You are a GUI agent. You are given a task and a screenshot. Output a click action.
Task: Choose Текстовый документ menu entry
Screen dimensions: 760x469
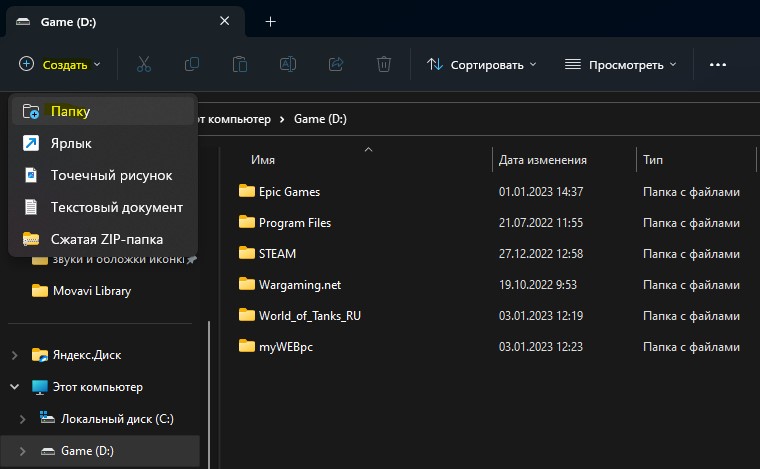click(103, 207)
